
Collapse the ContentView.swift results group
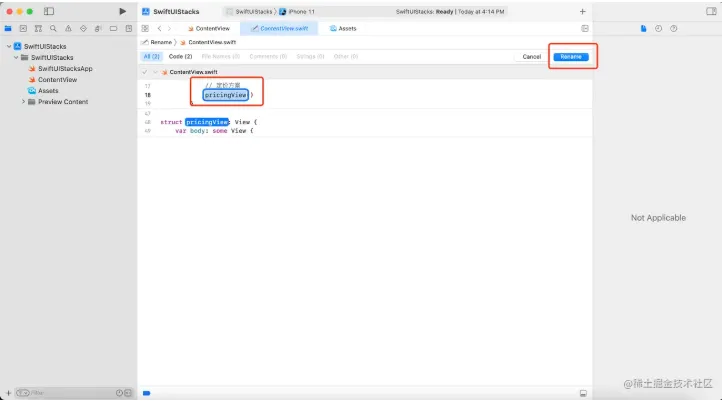[155, 72]
